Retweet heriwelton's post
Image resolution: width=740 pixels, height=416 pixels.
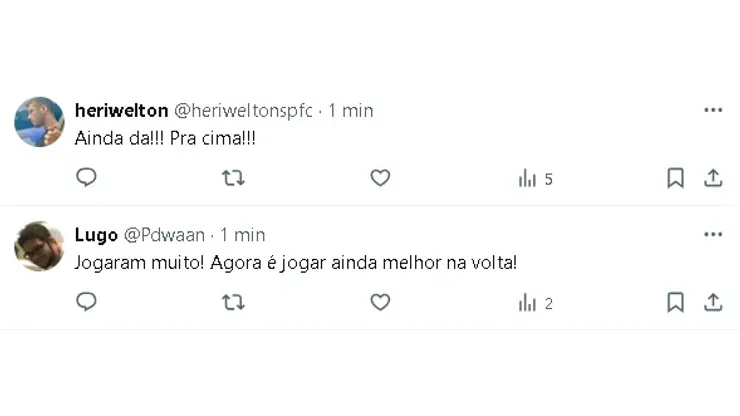point(233,178)
